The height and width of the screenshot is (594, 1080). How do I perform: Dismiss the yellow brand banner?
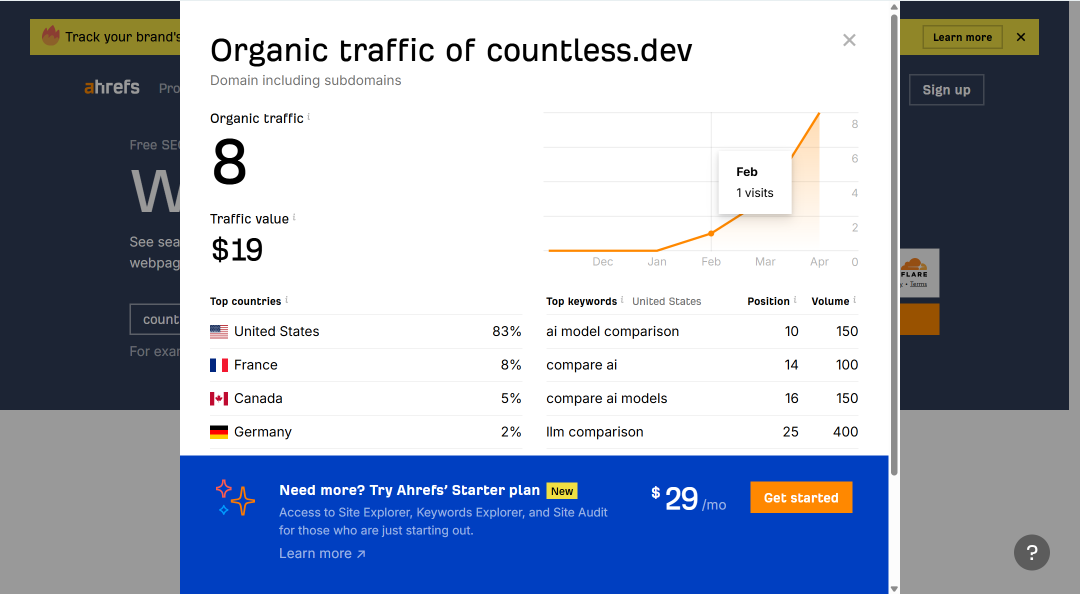tap(1021, 37)
